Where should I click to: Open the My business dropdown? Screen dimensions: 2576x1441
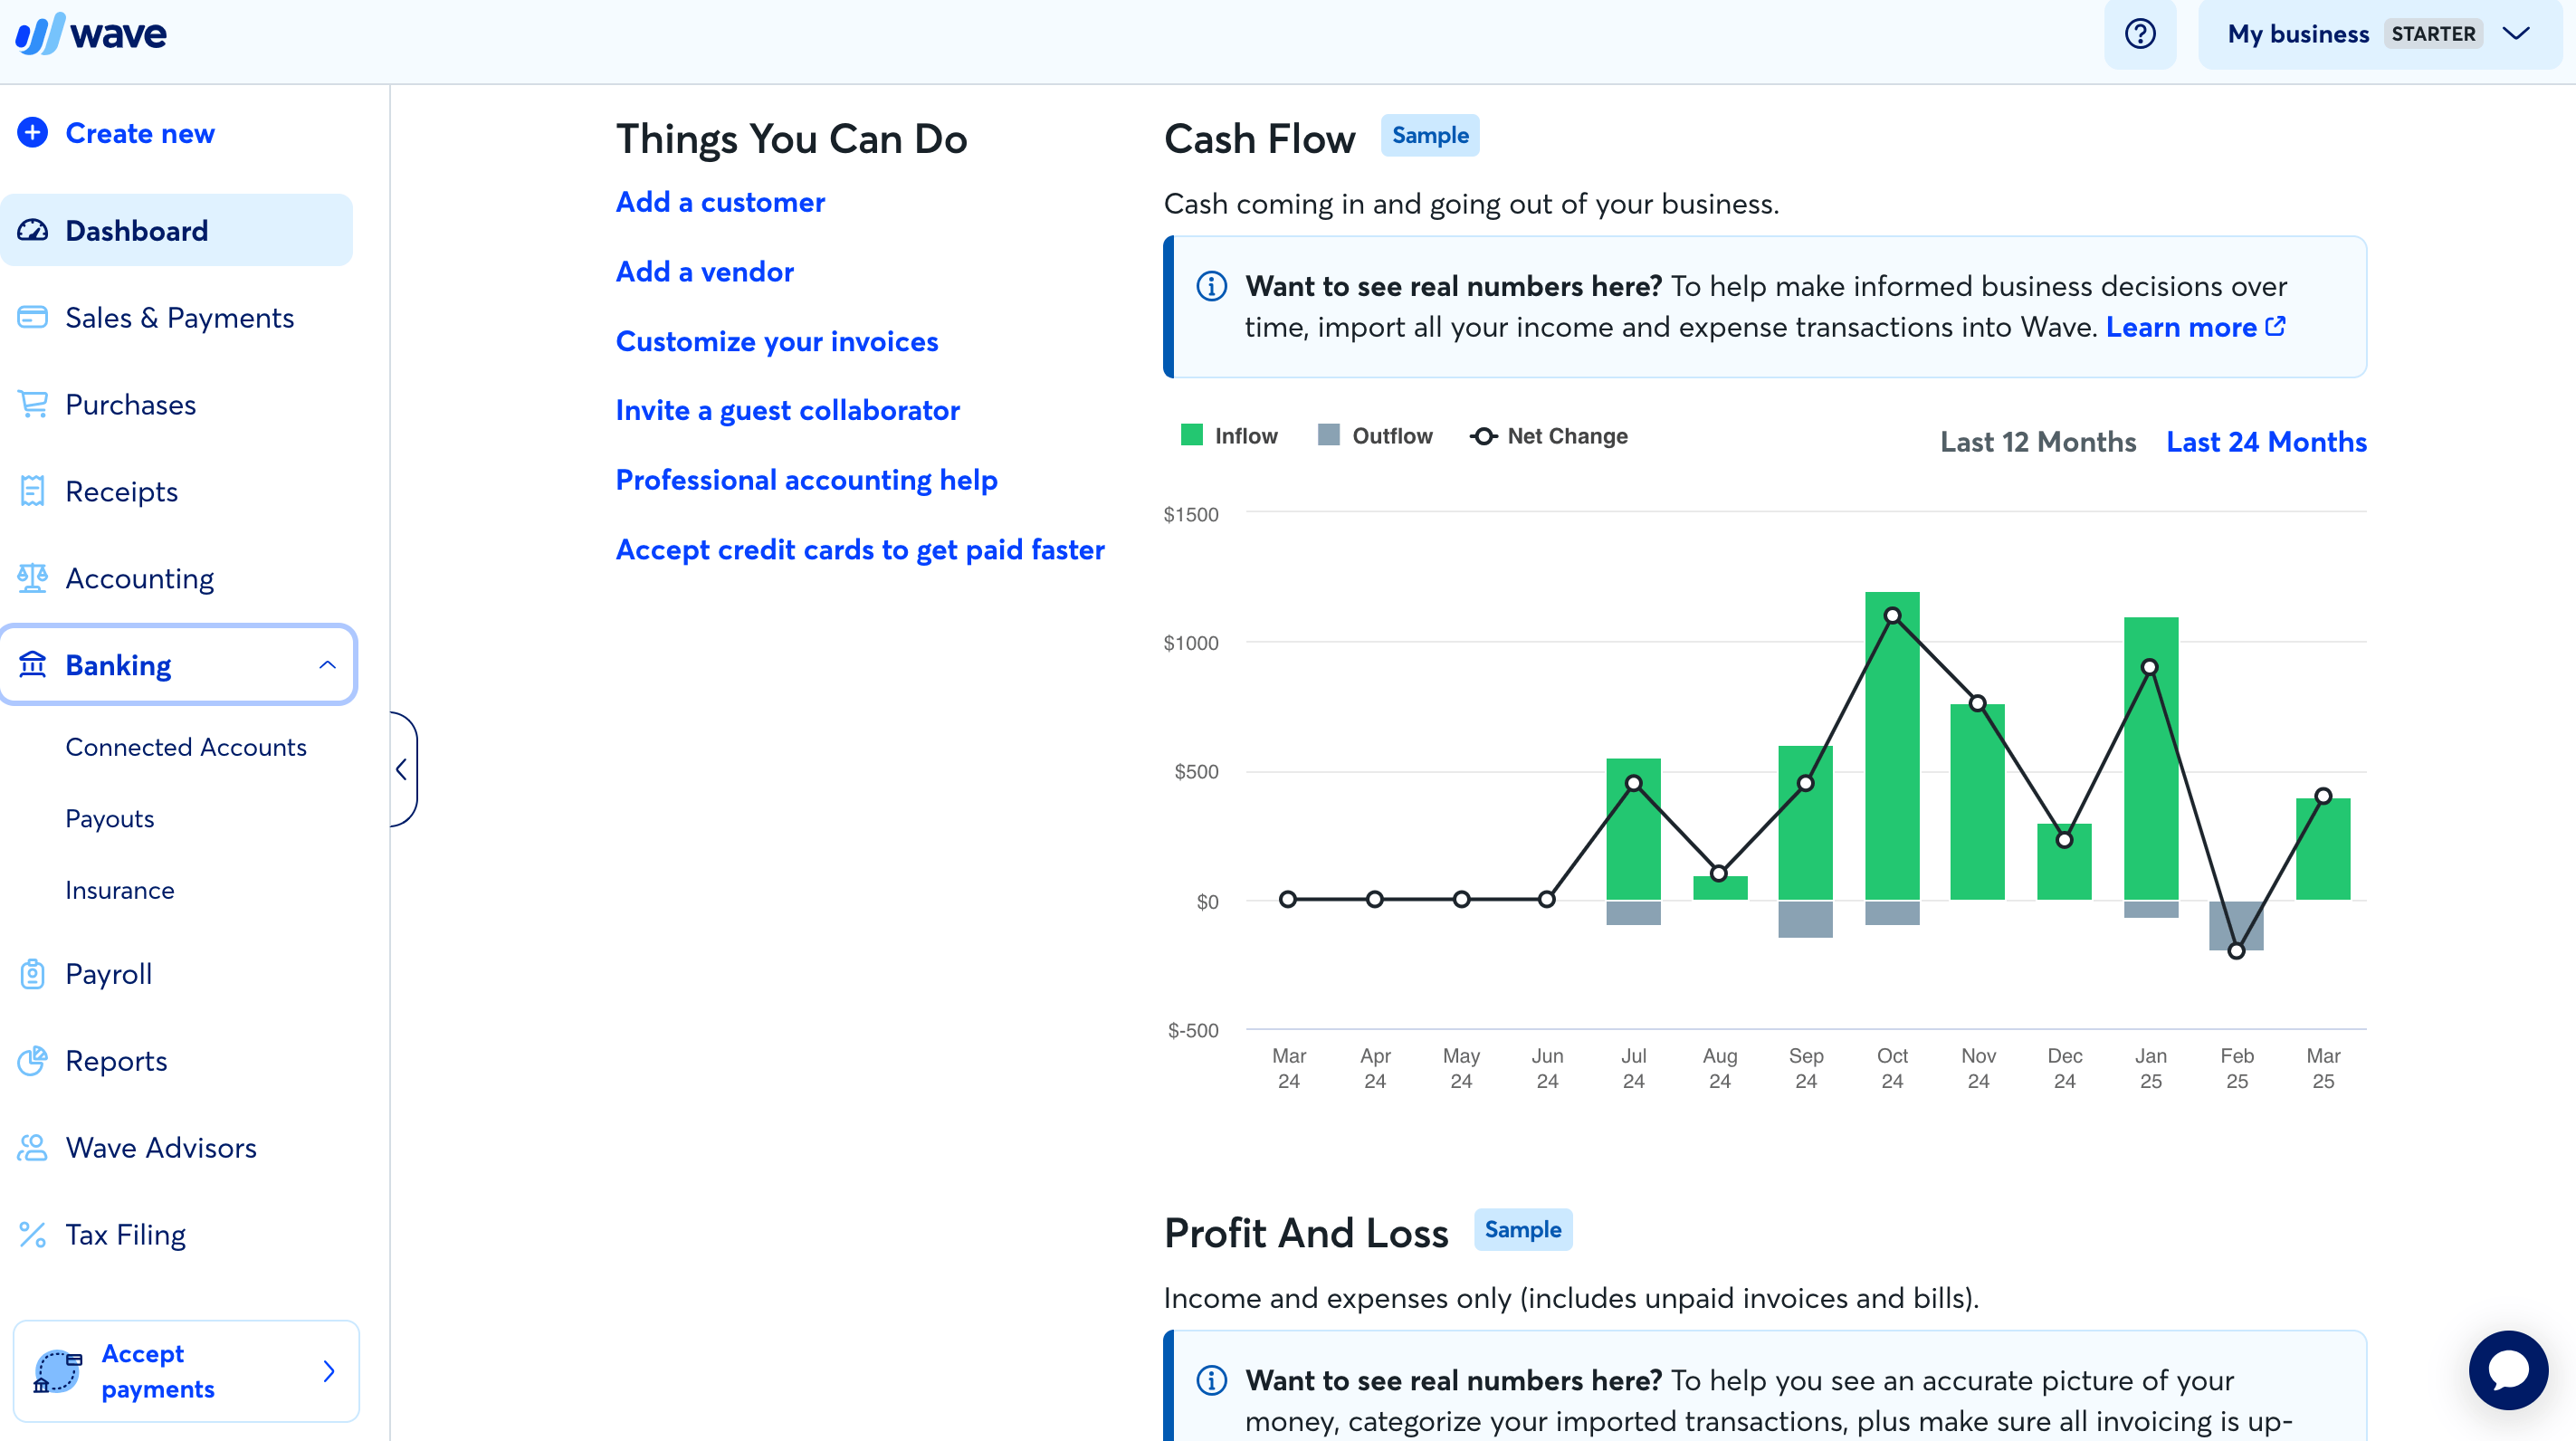[x=2378, y=33]
